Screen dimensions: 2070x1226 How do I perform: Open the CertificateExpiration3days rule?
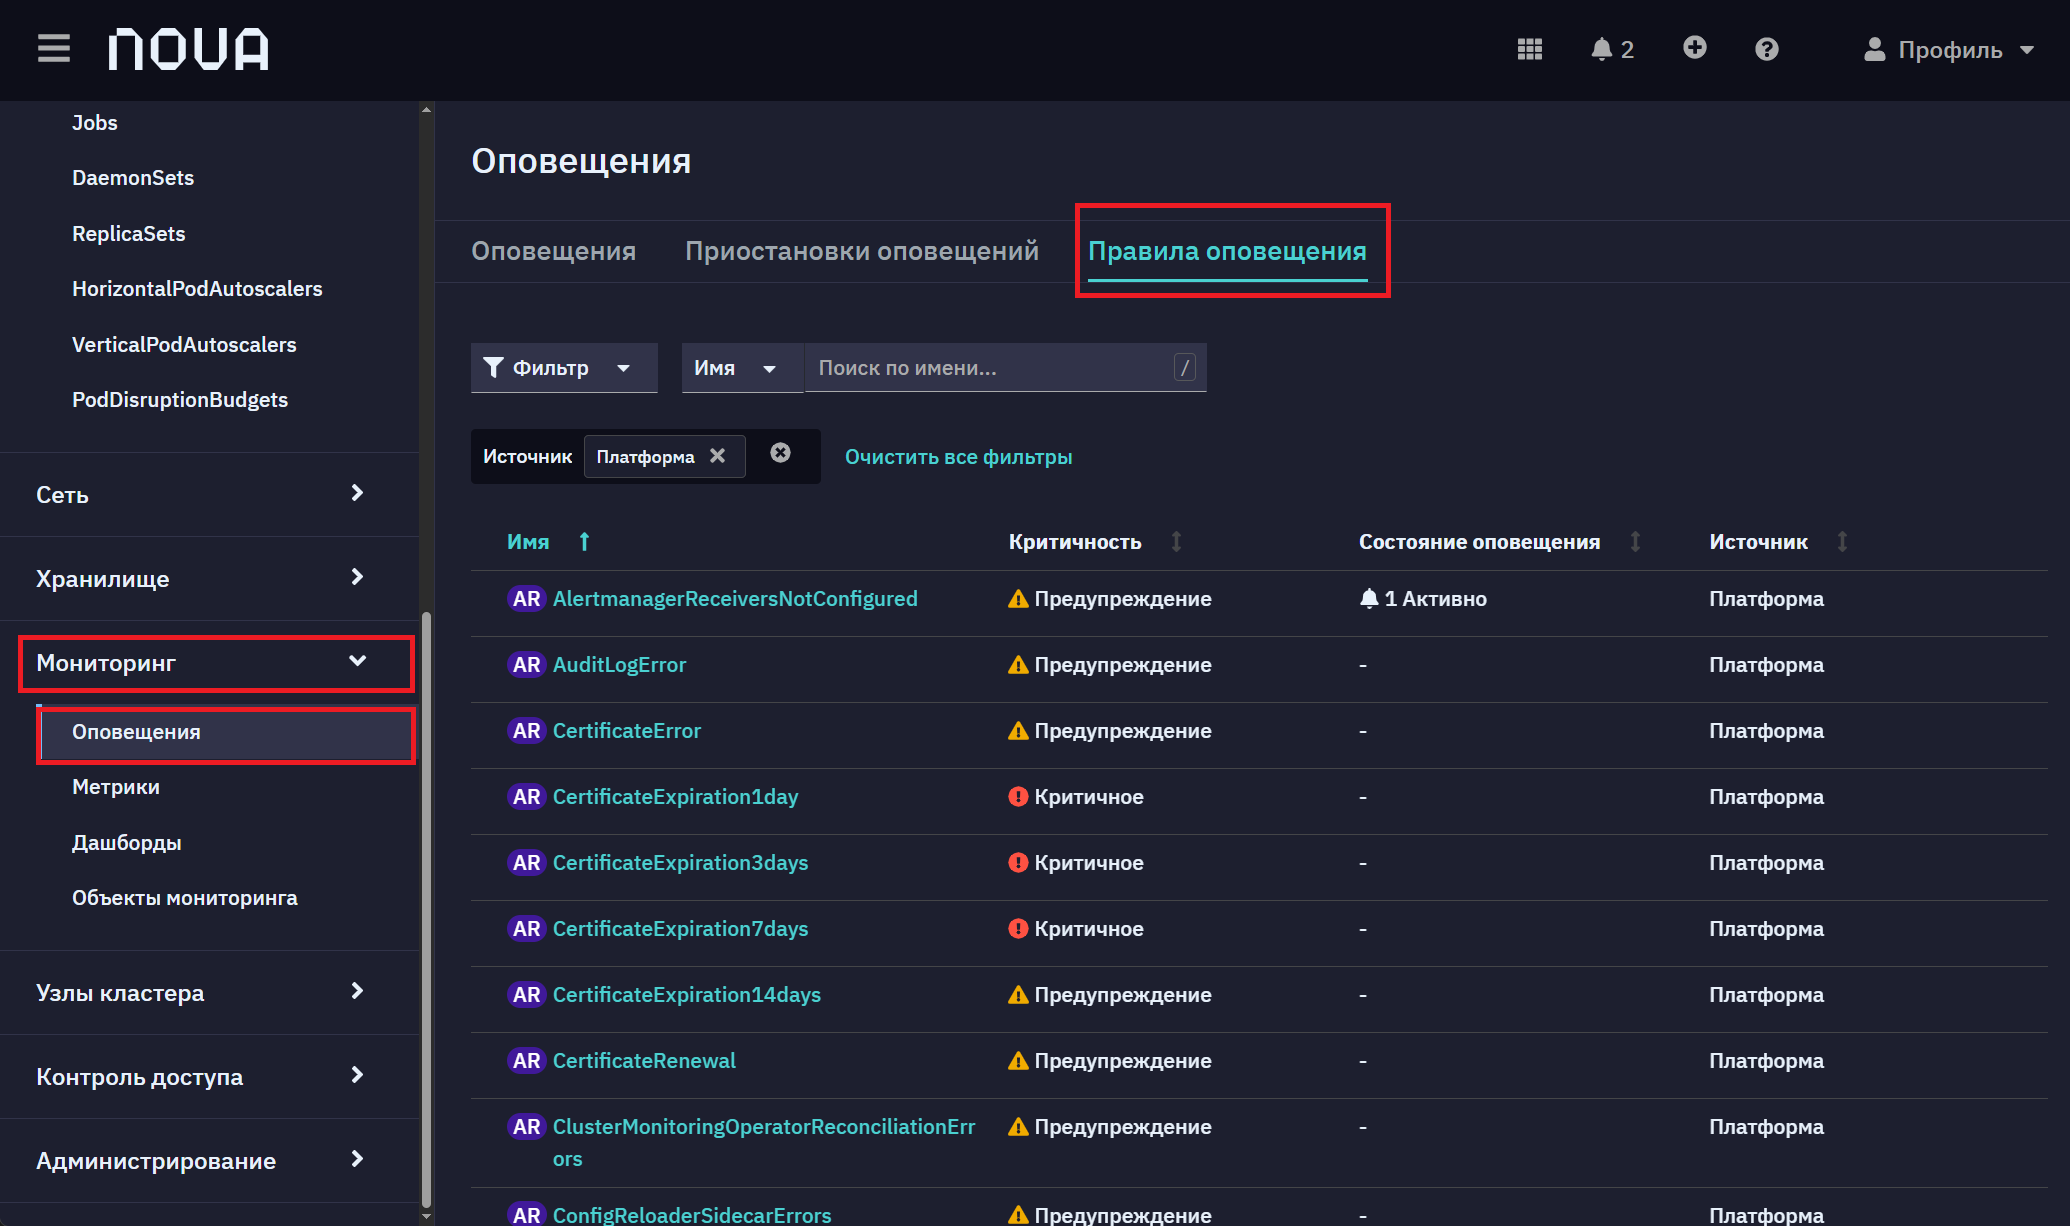pos(680,863)
